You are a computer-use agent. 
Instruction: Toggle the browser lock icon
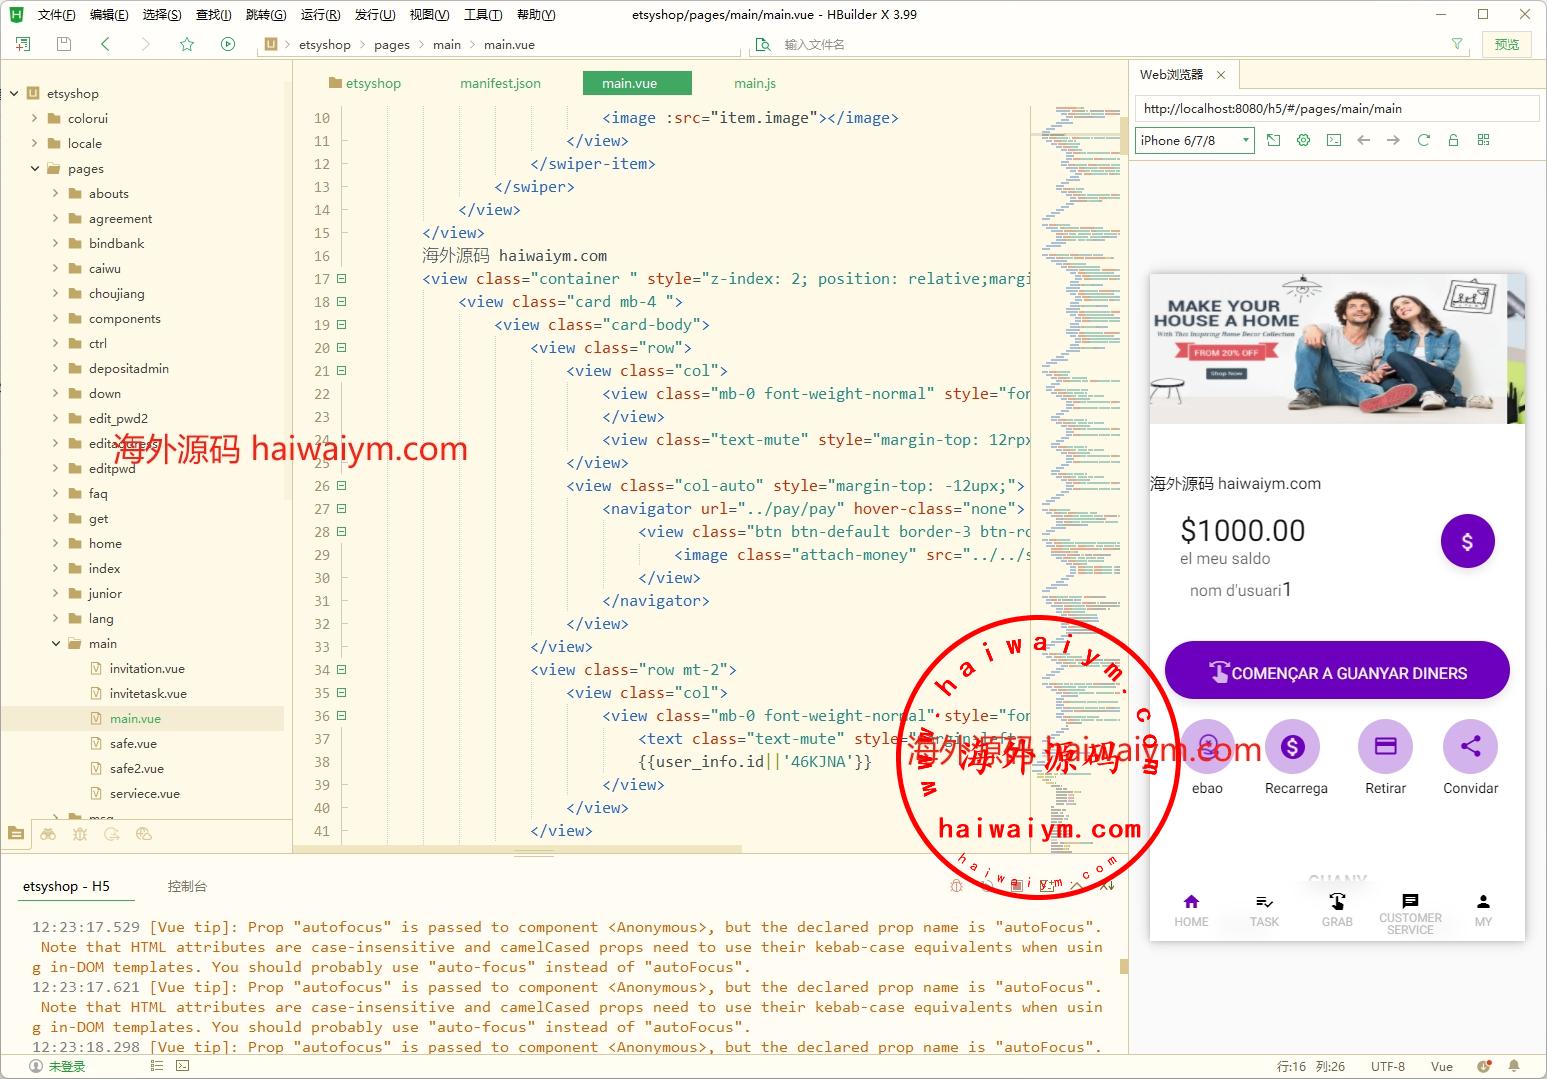[x=1453, y=140]
